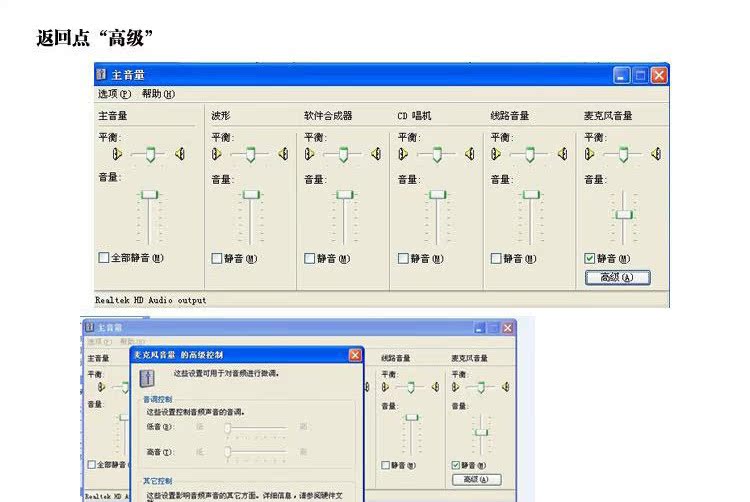Mute the 波形 channel with its 静音 checkbox
This screenshot has width=750, height=502.
pyautogui.click(x=217, y=258)
